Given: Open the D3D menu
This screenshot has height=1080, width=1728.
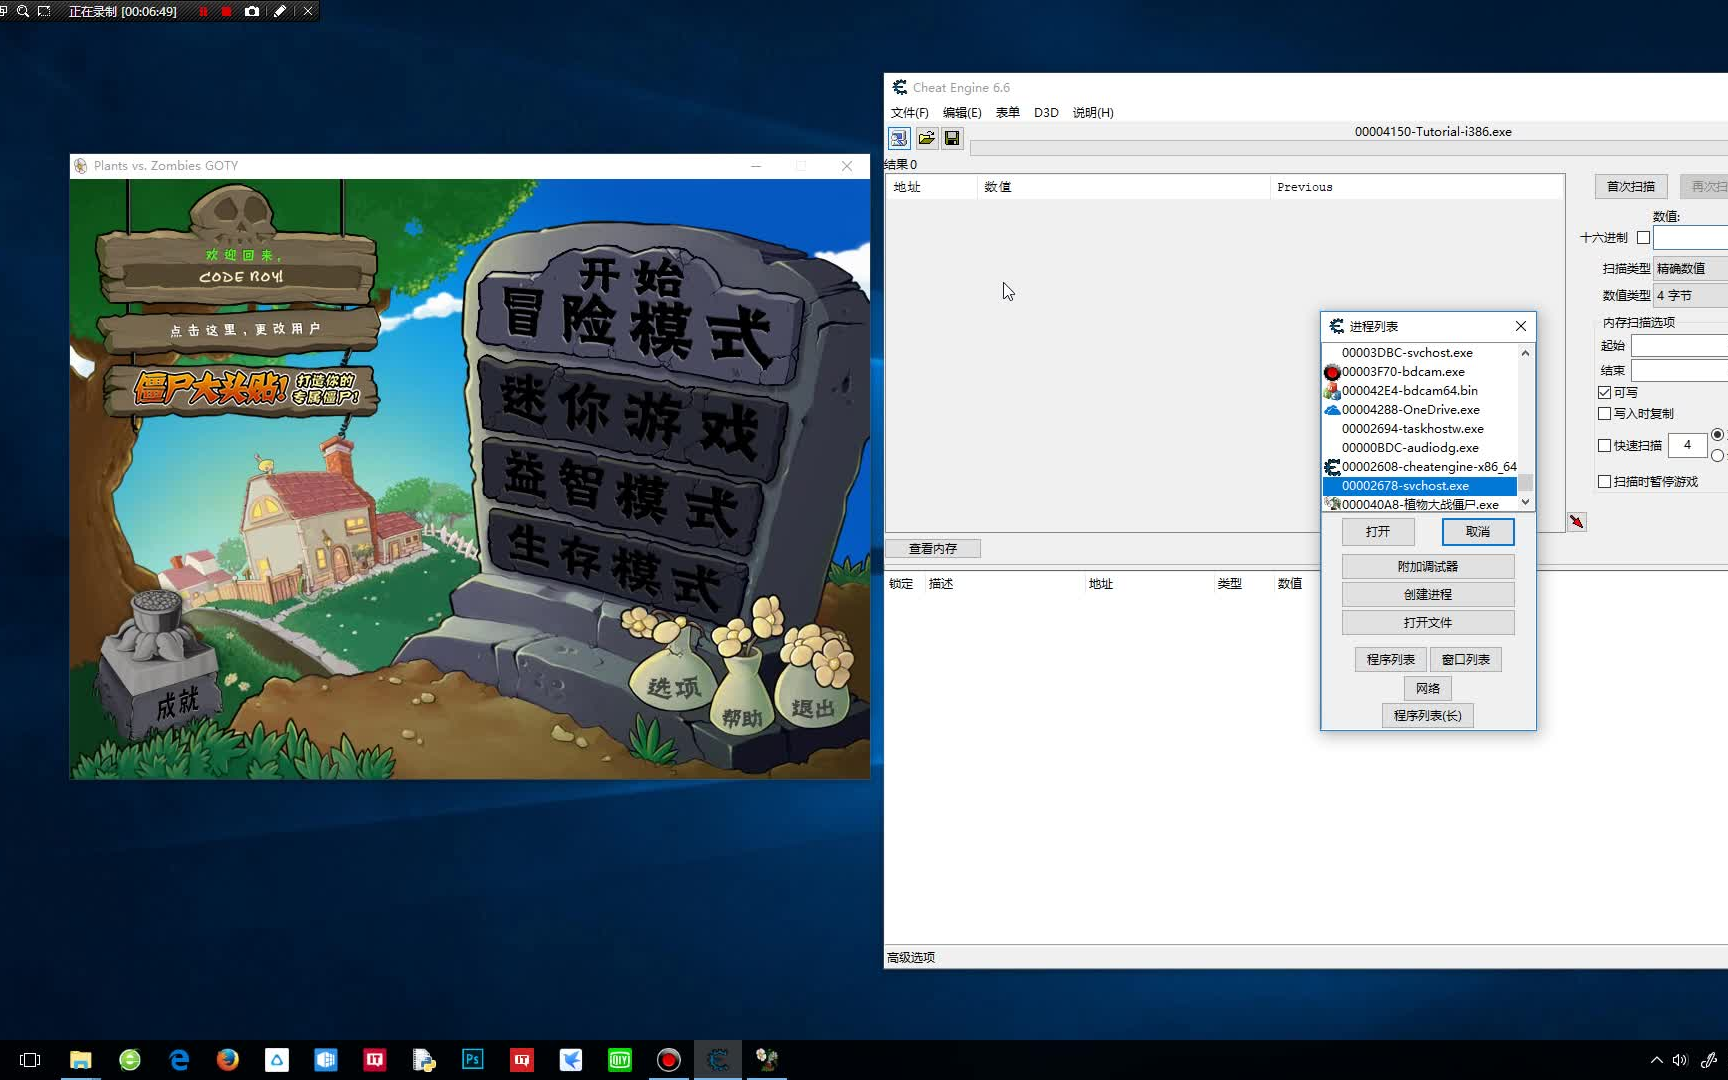Looking at the screenshot, I should point(1046,112).
